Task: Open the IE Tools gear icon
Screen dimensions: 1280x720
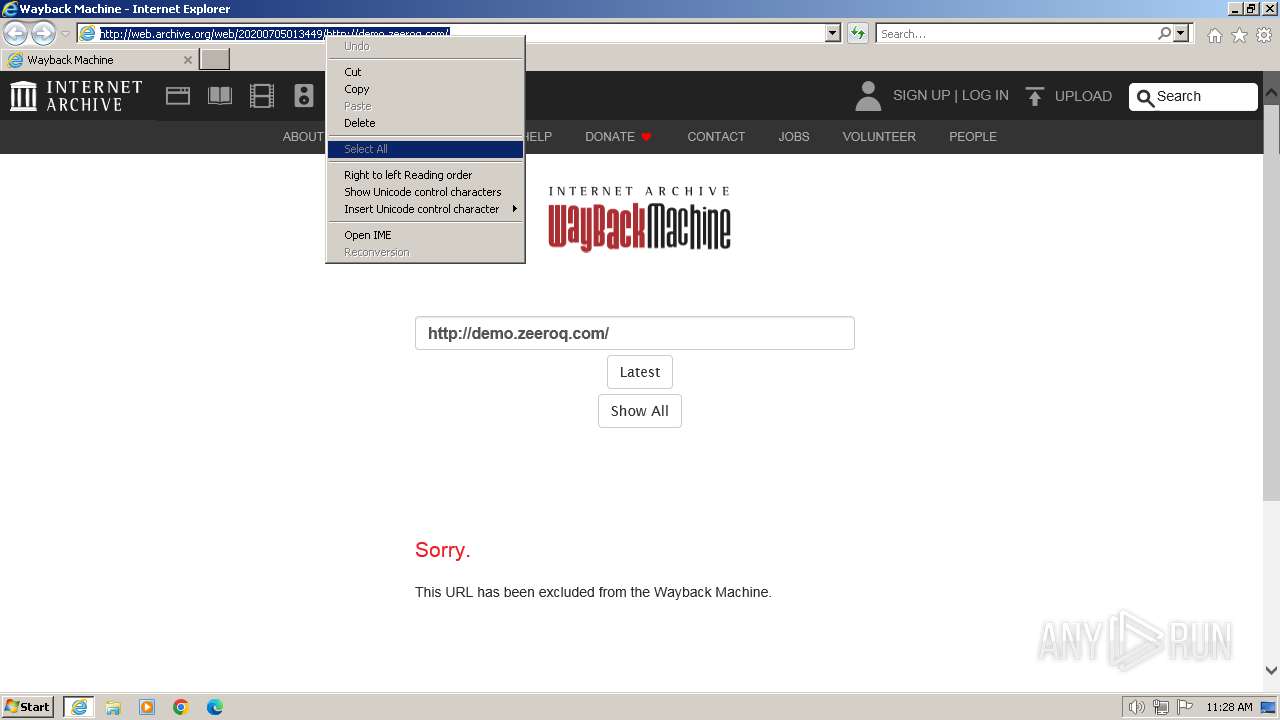Action: tap(1264, 35)
